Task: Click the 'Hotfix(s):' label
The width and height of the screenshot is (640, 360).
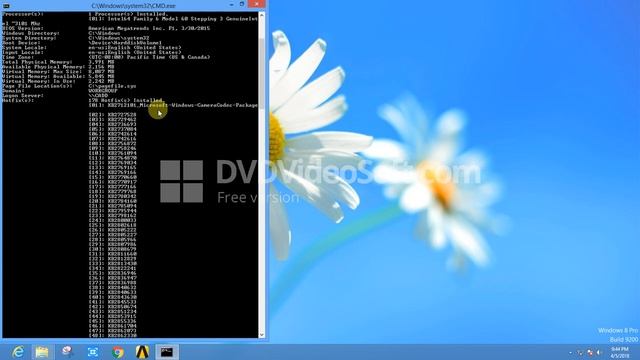Action: click(18, 100)
